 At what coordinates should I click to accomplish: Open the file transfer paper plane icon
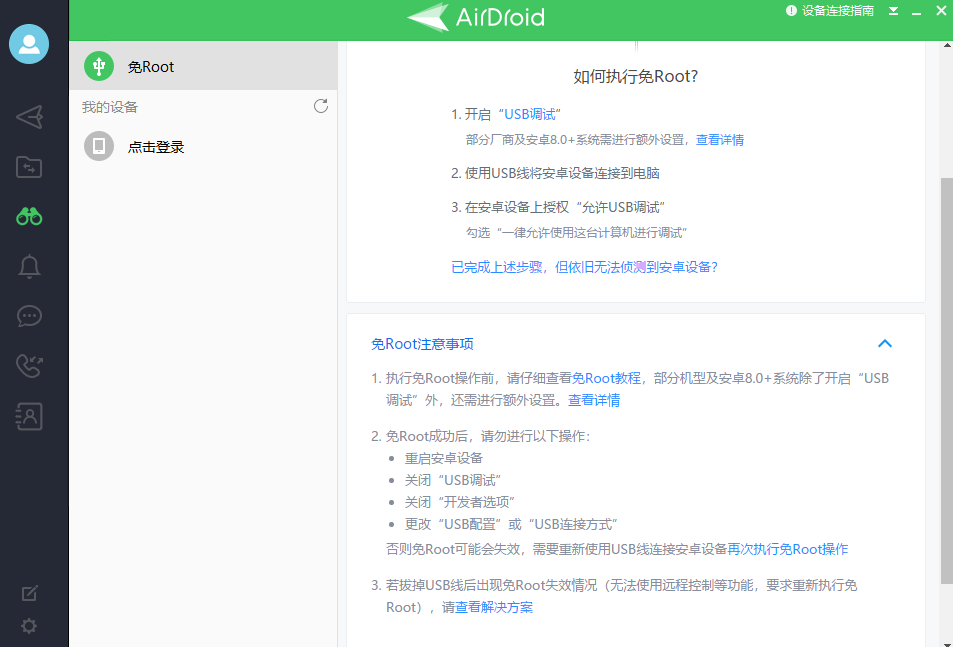[30, 117]
